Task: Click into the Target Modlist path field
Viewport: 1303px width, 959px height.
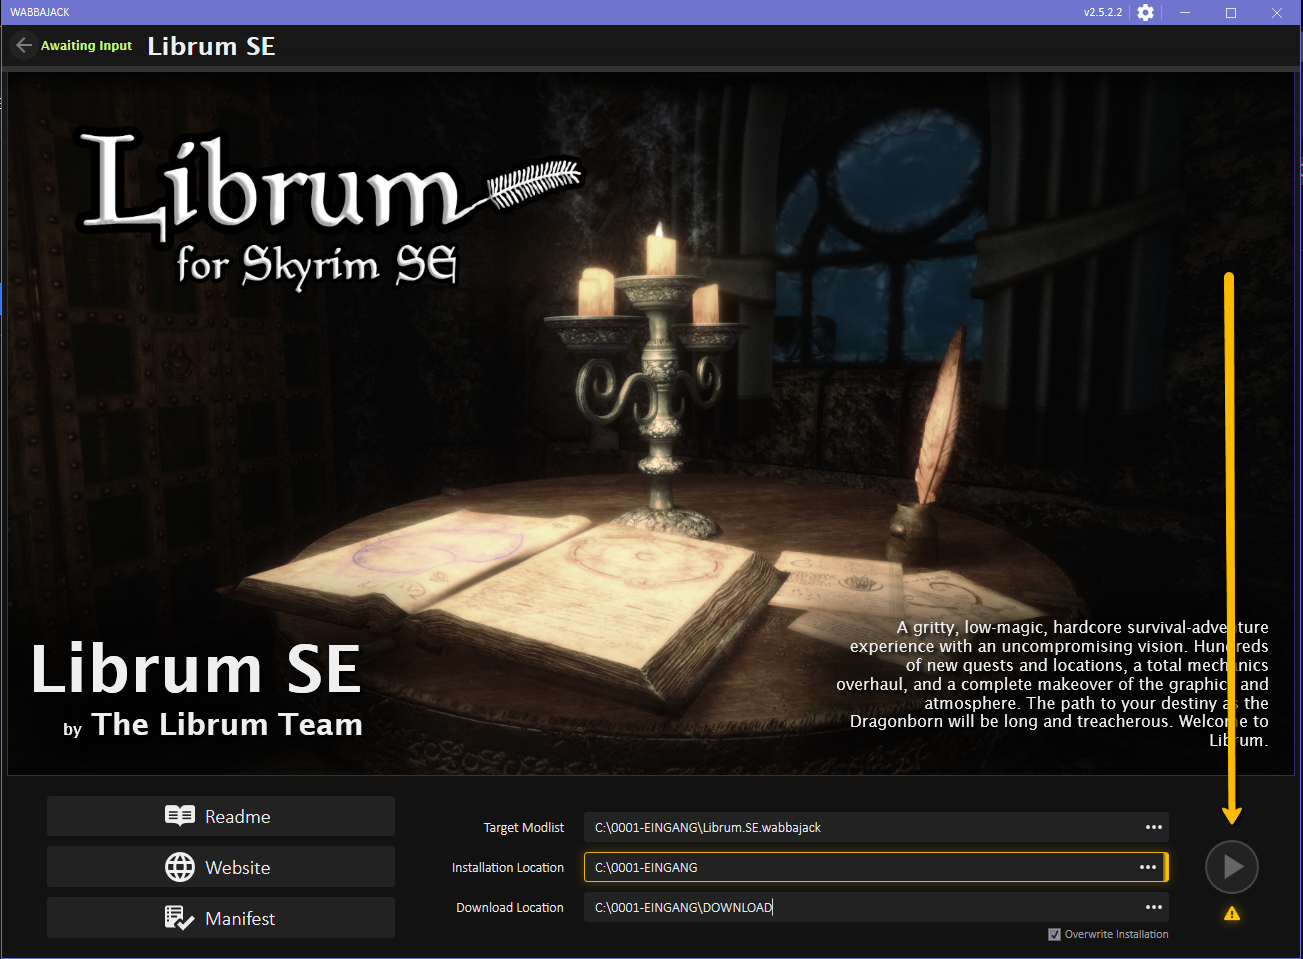Action: [860, 827]
